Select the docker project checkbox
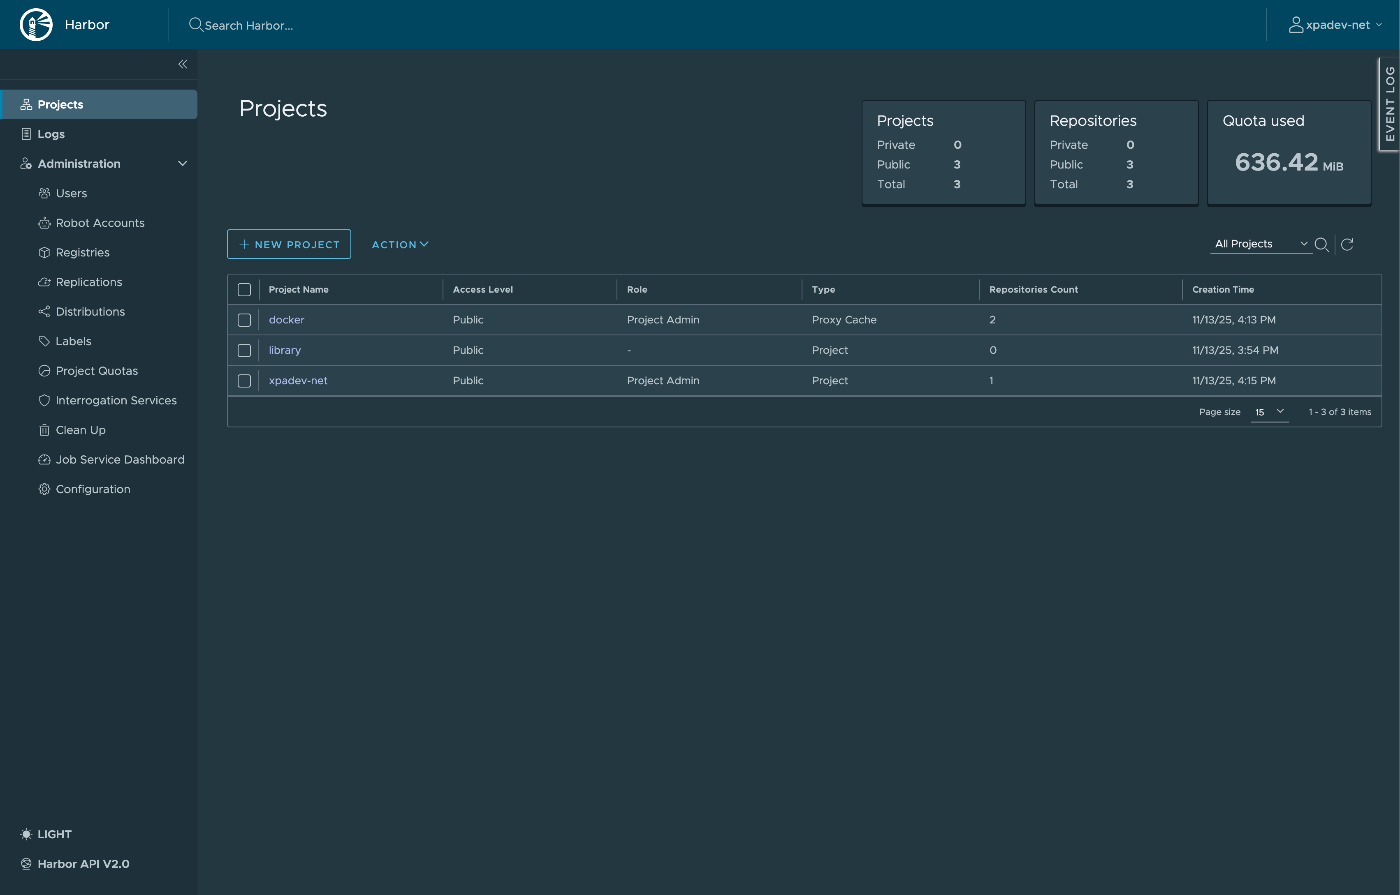Screen dimensions: 1400x895 point(244,320)
